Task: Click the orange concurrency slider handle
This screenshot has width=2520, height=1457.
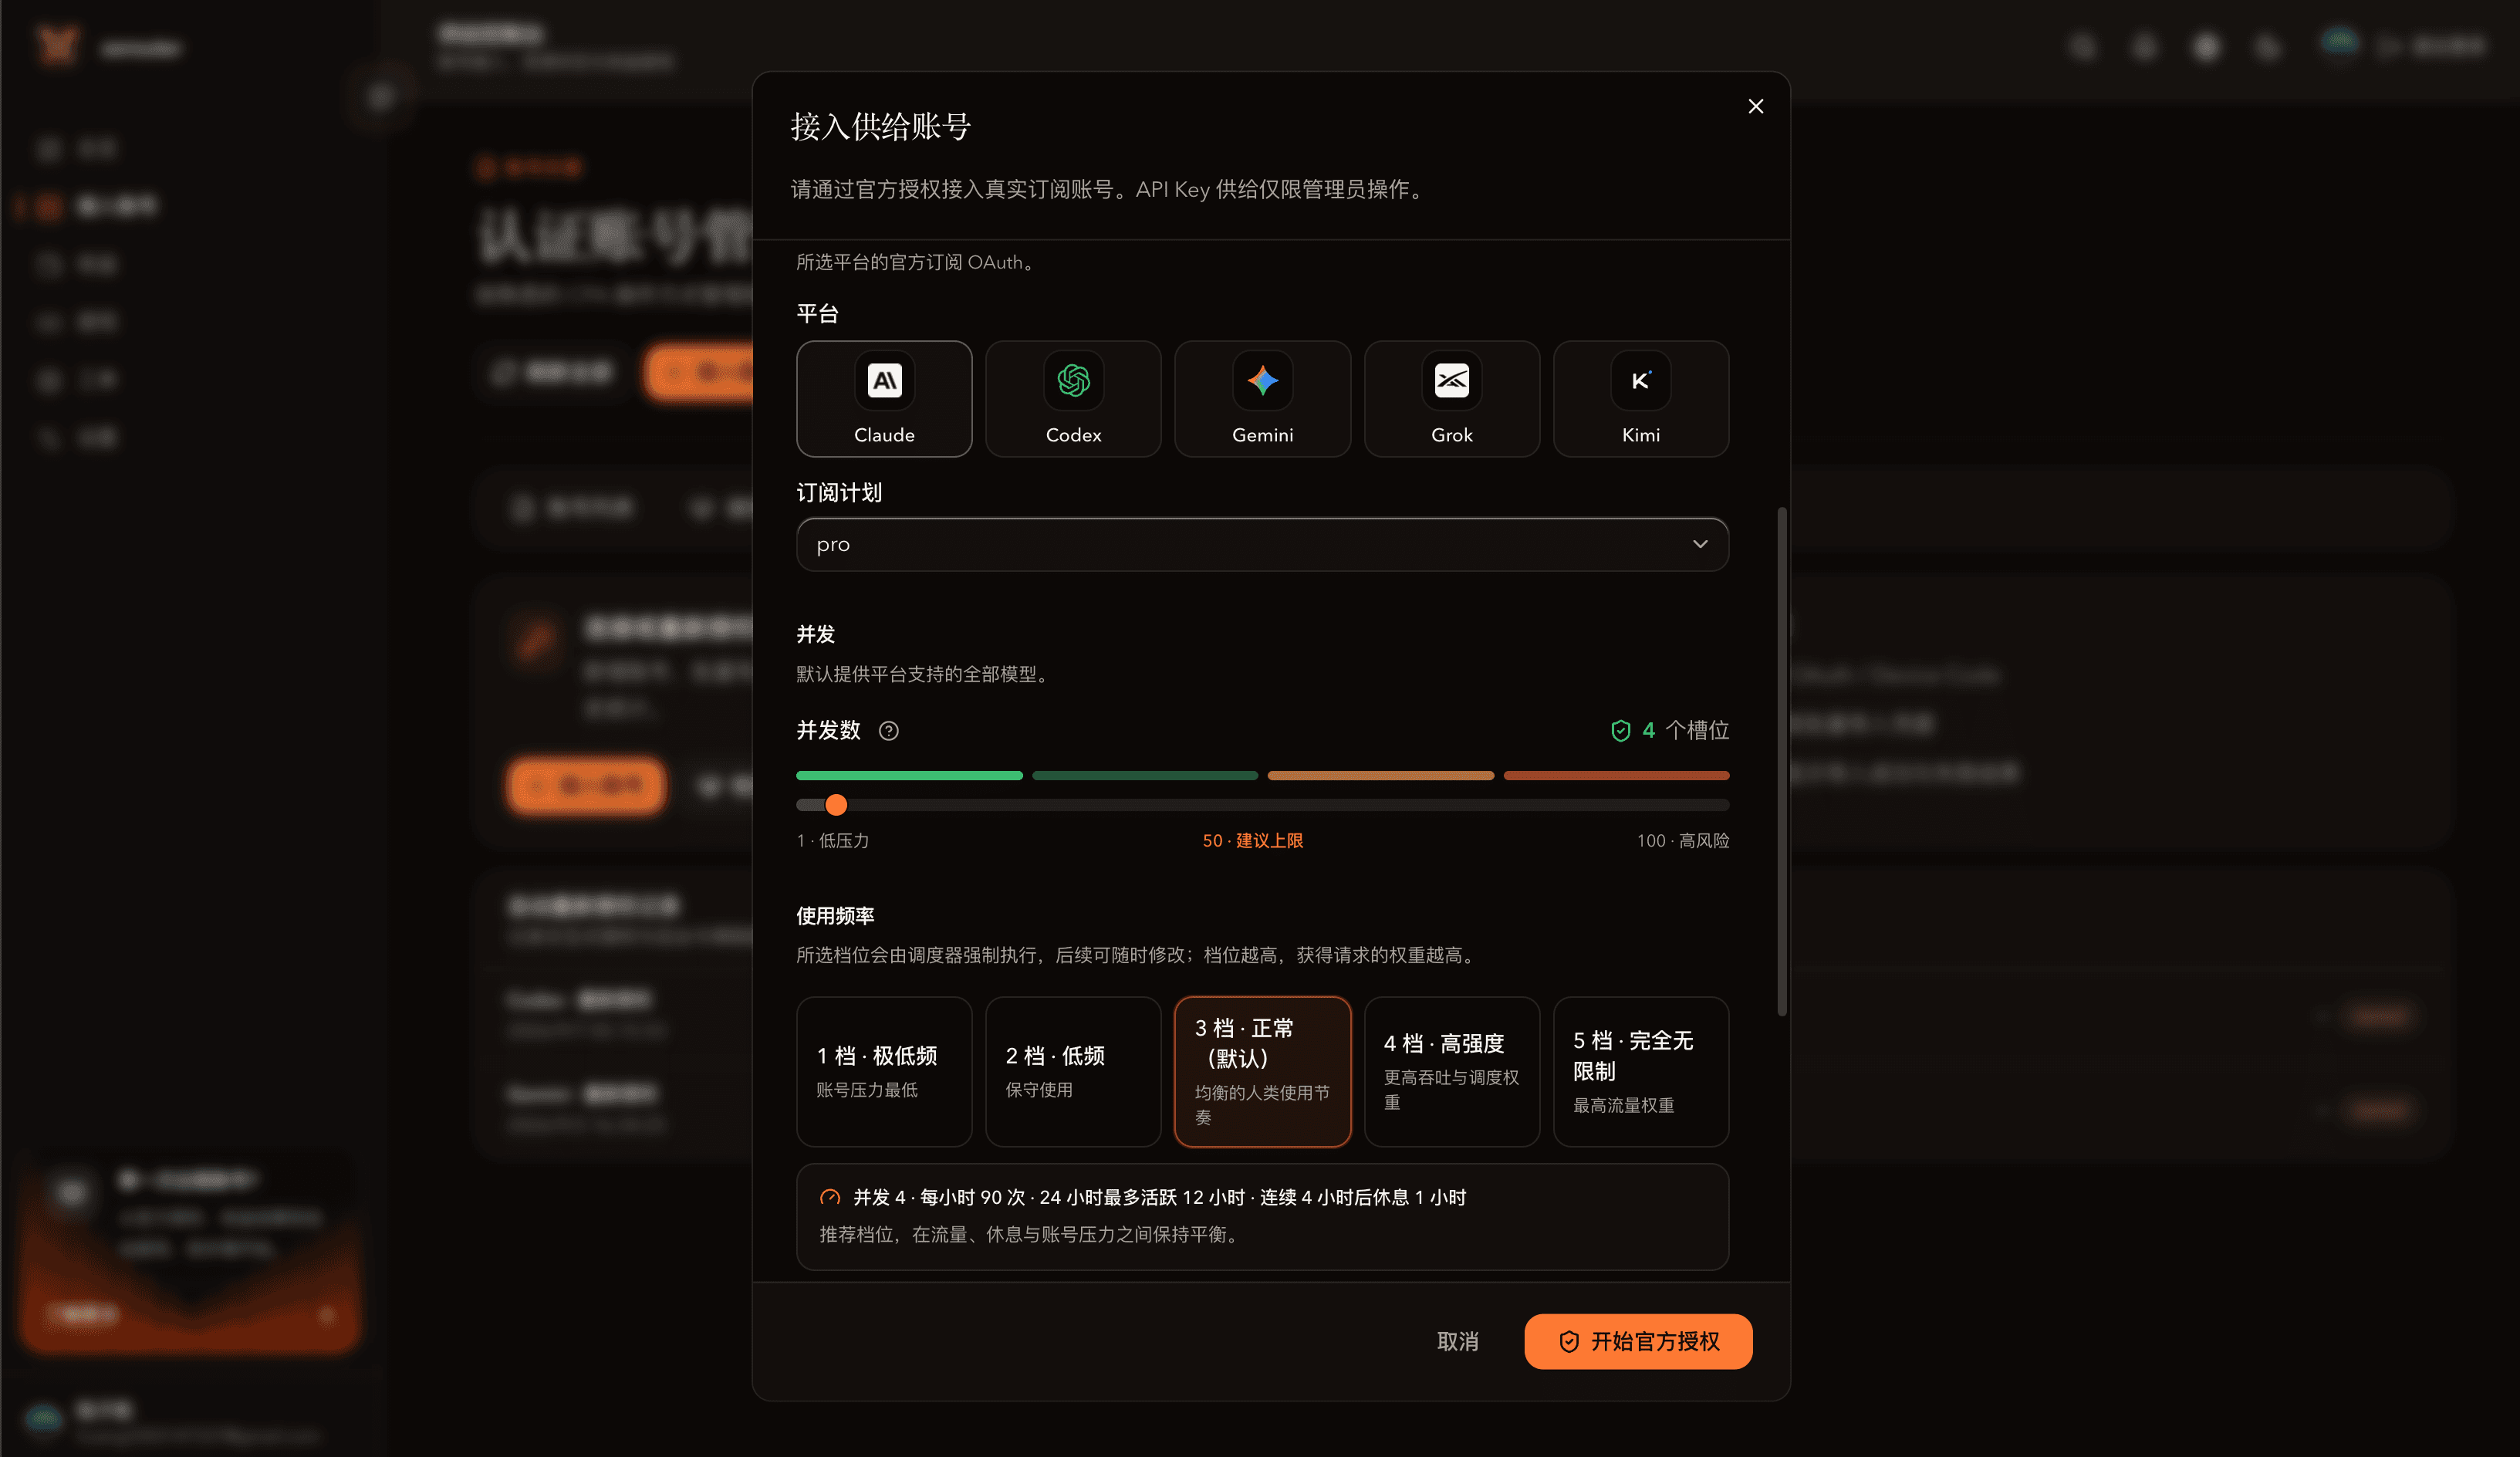Action: click(x=836, y=804)
